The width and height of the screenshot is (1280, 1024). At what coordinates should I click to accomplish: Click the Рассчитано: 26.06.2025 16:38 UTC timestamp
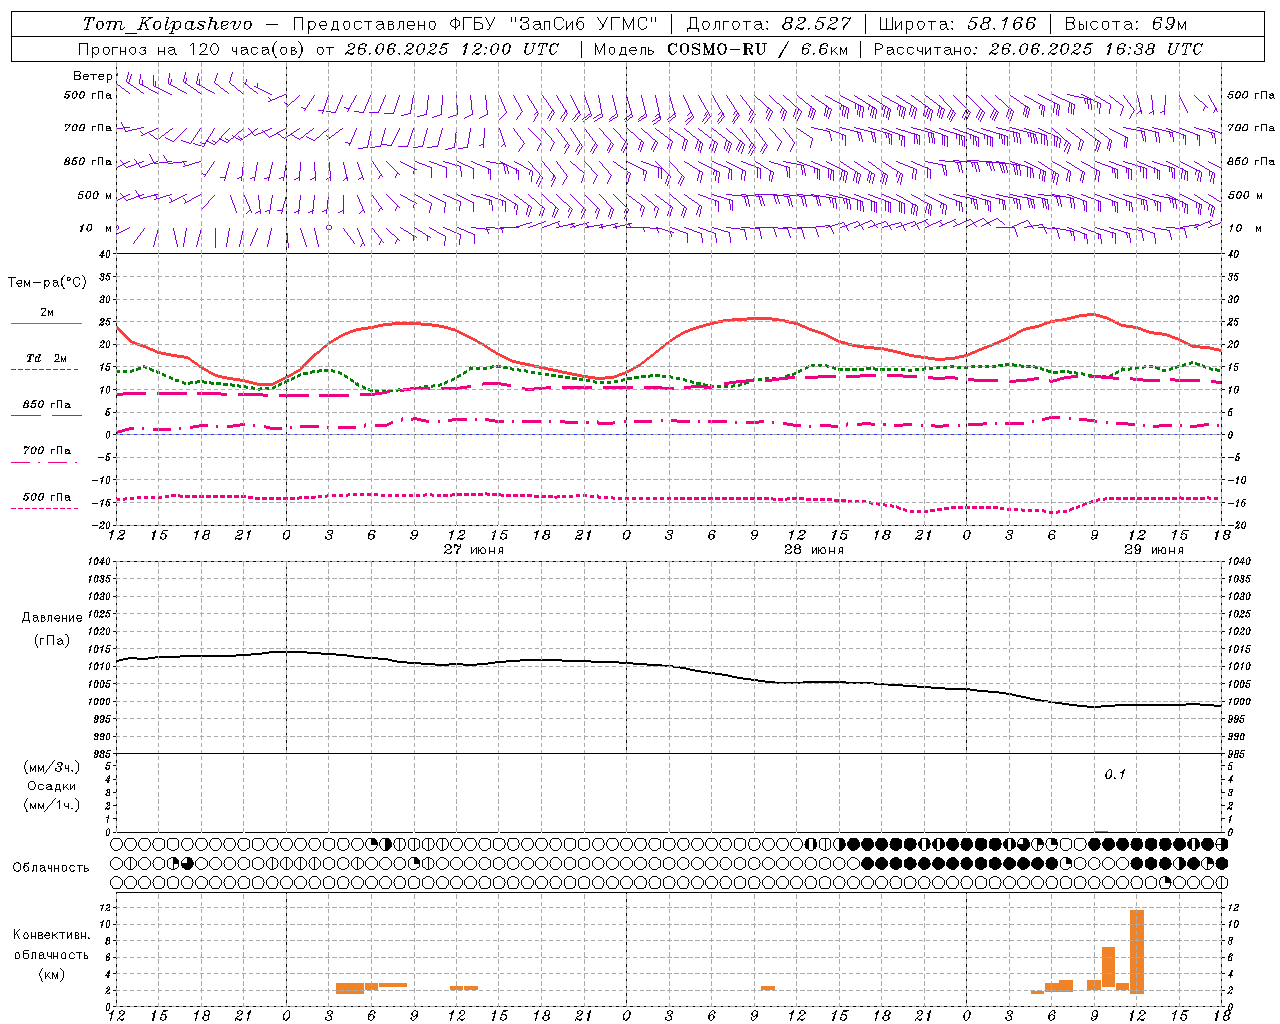coord(1039,49)
